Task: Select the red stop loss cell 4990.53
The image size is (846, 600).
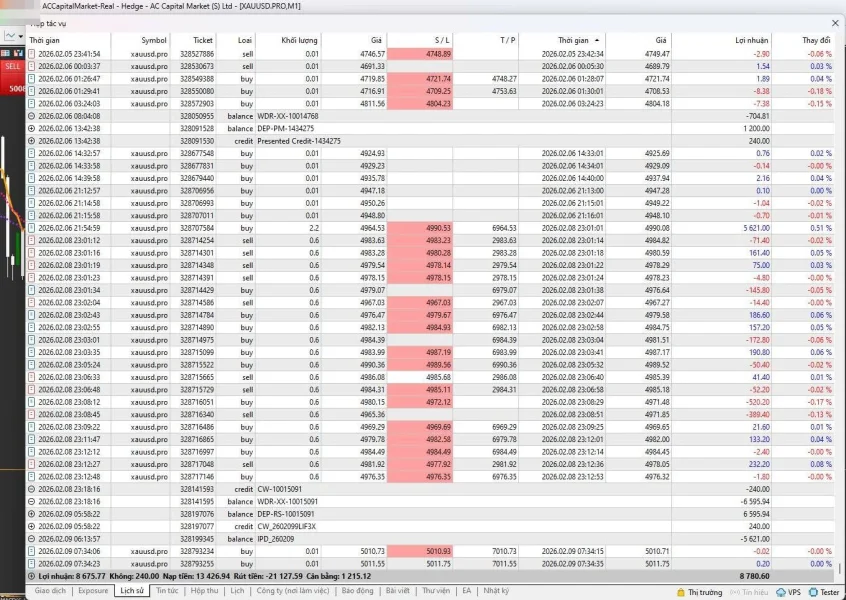Action: (x=420, y=228)
